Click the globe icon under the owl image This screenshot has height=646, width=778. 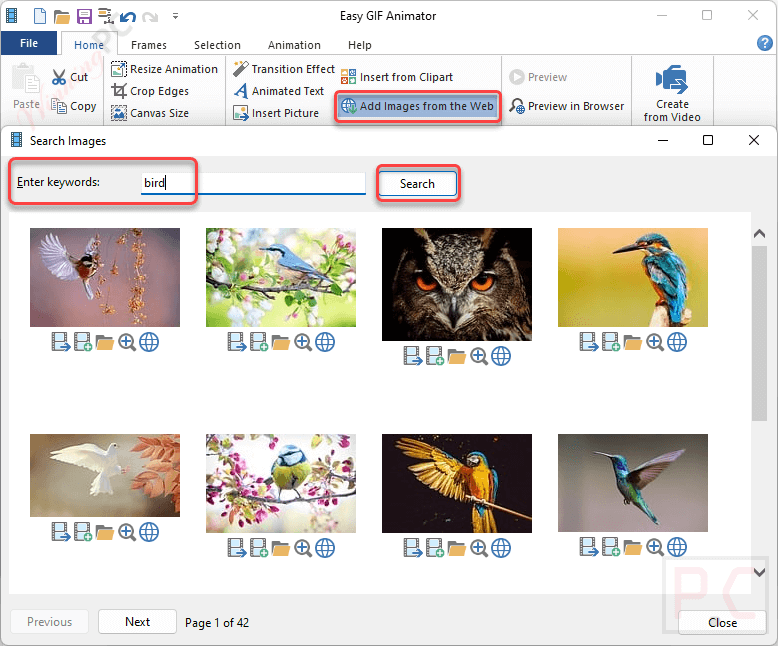click(x=501, y=356)
